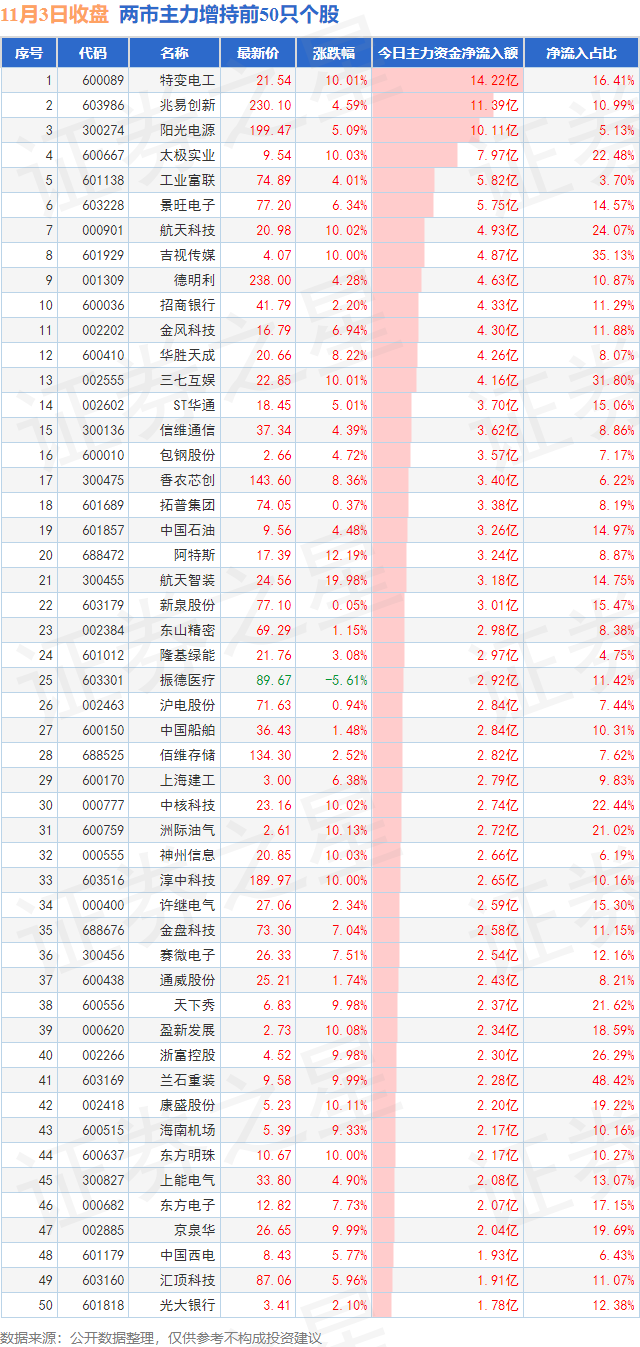Click the latest price 134.30
The height and width of the screenshot is (1347, 640).
[271, 755]
